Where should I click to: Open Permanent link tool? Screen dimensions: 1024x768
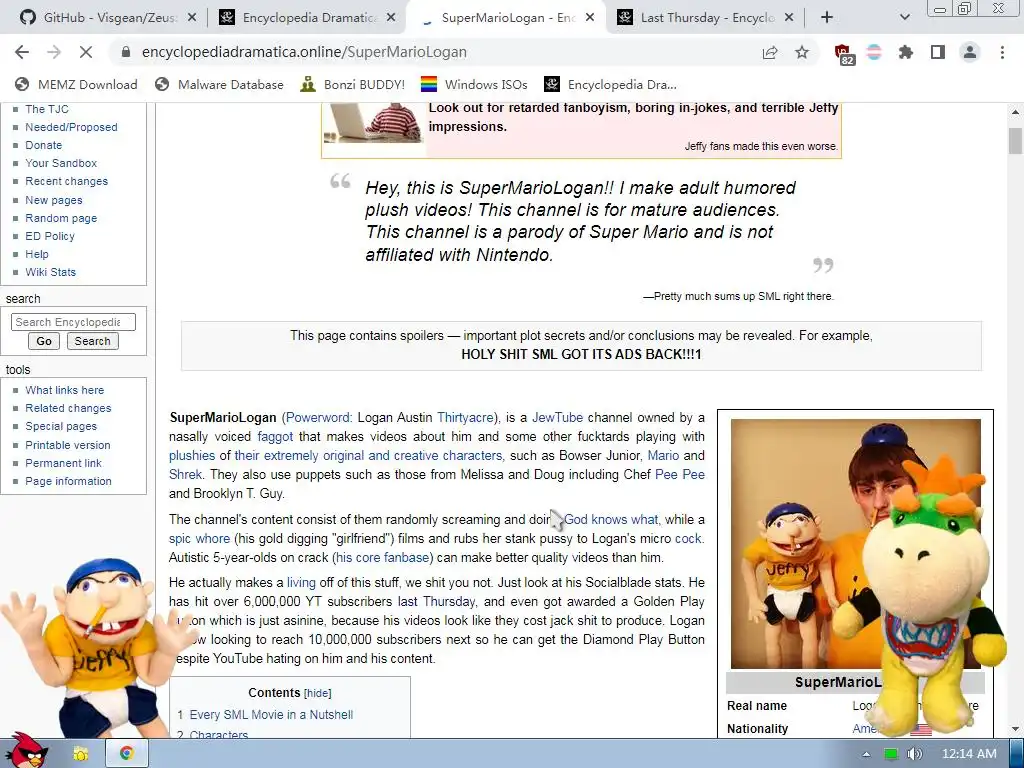[63, 463]
